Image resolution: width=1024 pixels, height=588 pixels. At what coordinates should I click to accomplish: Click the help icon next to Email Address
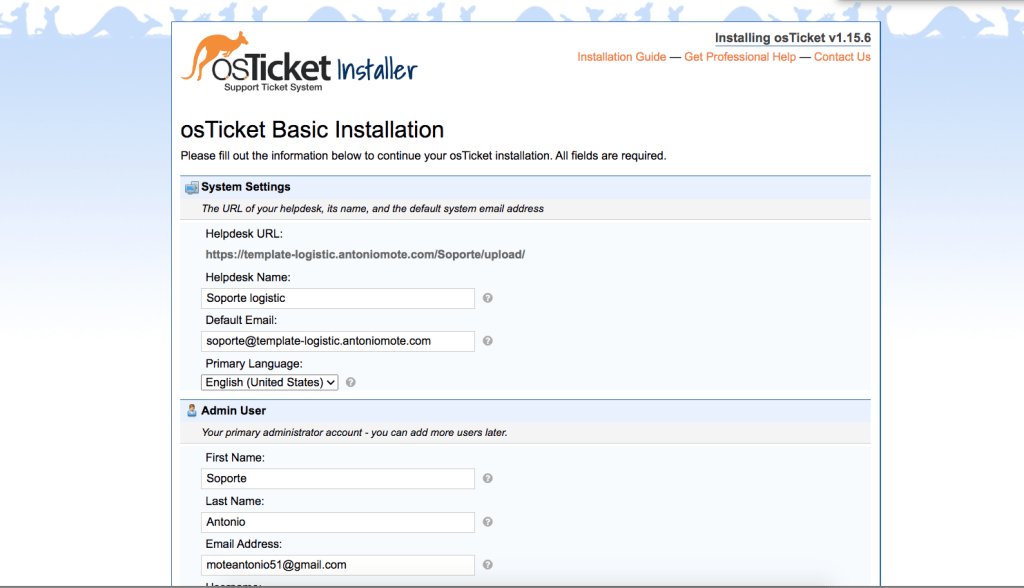(487, 565)
